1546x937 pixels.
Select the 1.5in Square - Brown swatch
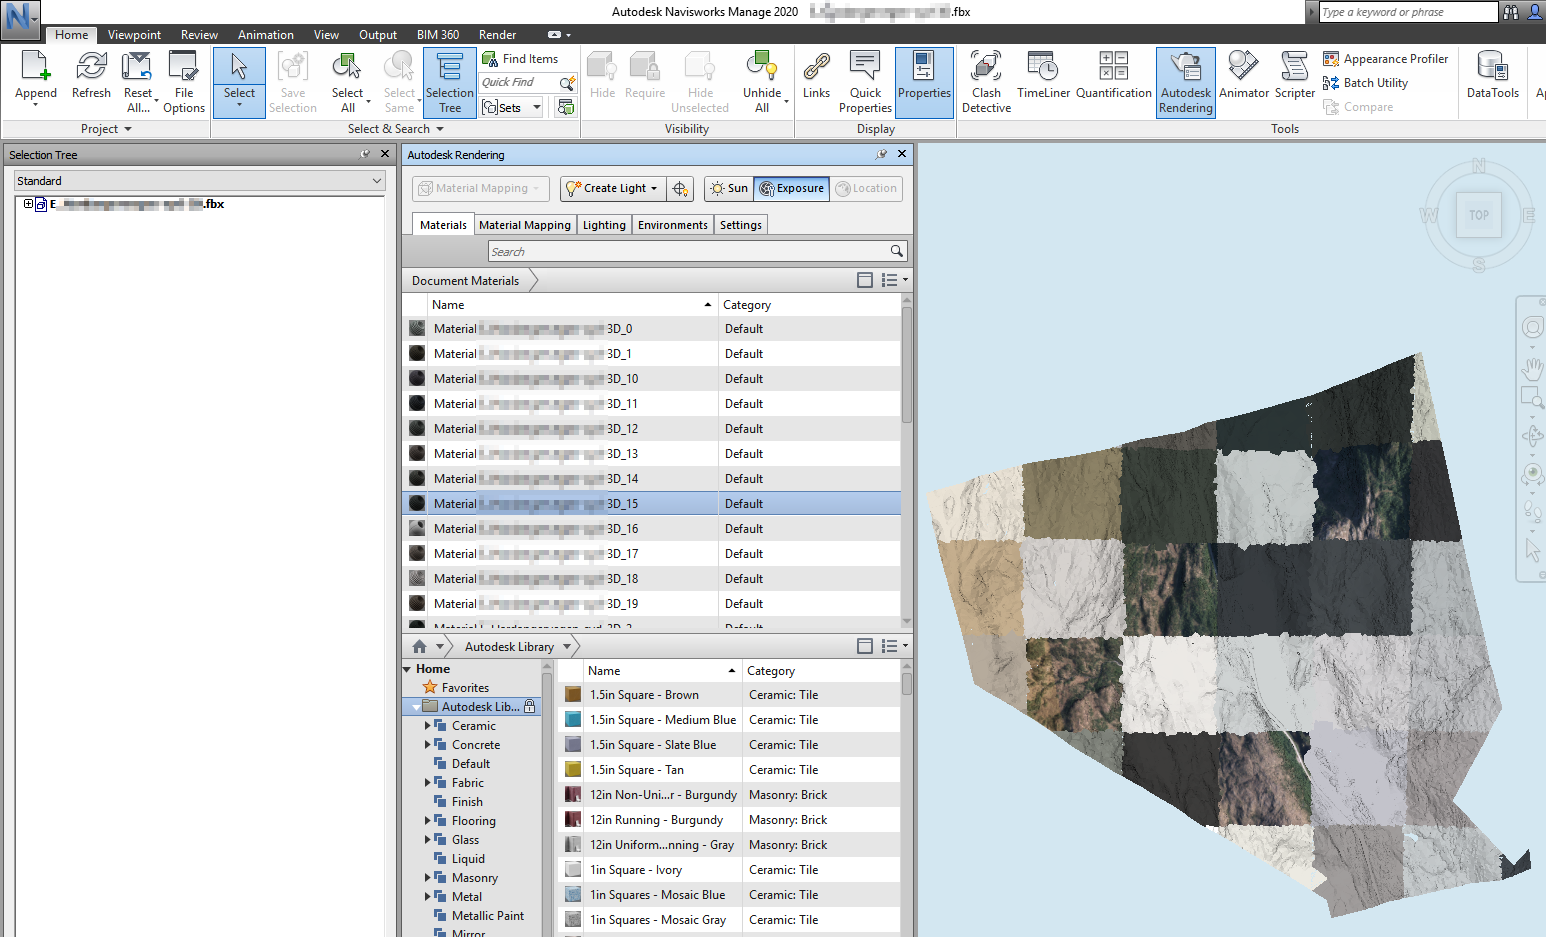[x=573, y=695]
